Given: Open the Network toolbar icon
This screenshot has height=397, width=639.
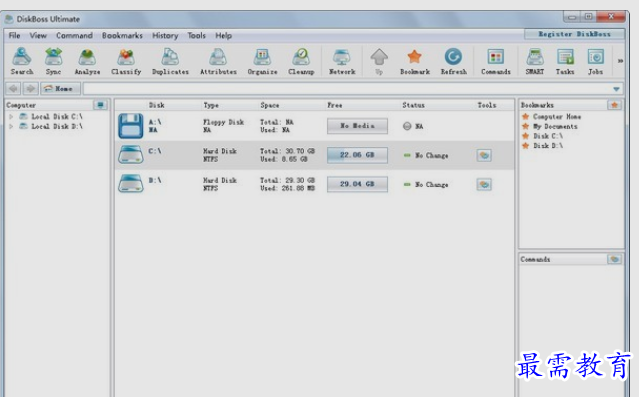Looking at the screenshot, I should (342, 61).
